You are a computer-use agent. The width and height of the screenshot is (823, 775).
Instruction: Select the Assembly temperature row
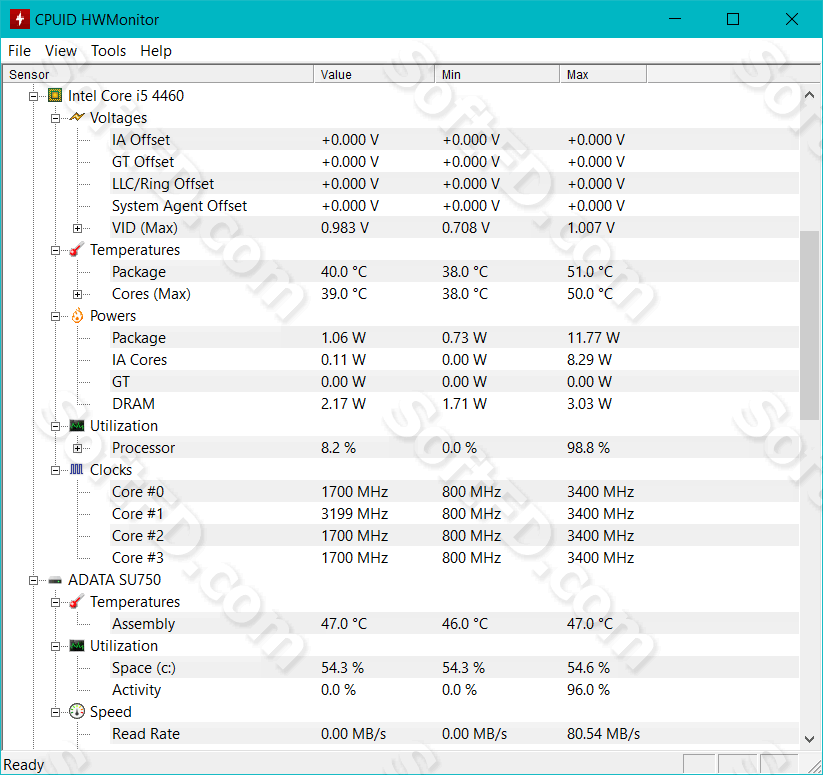click(455, 623)
